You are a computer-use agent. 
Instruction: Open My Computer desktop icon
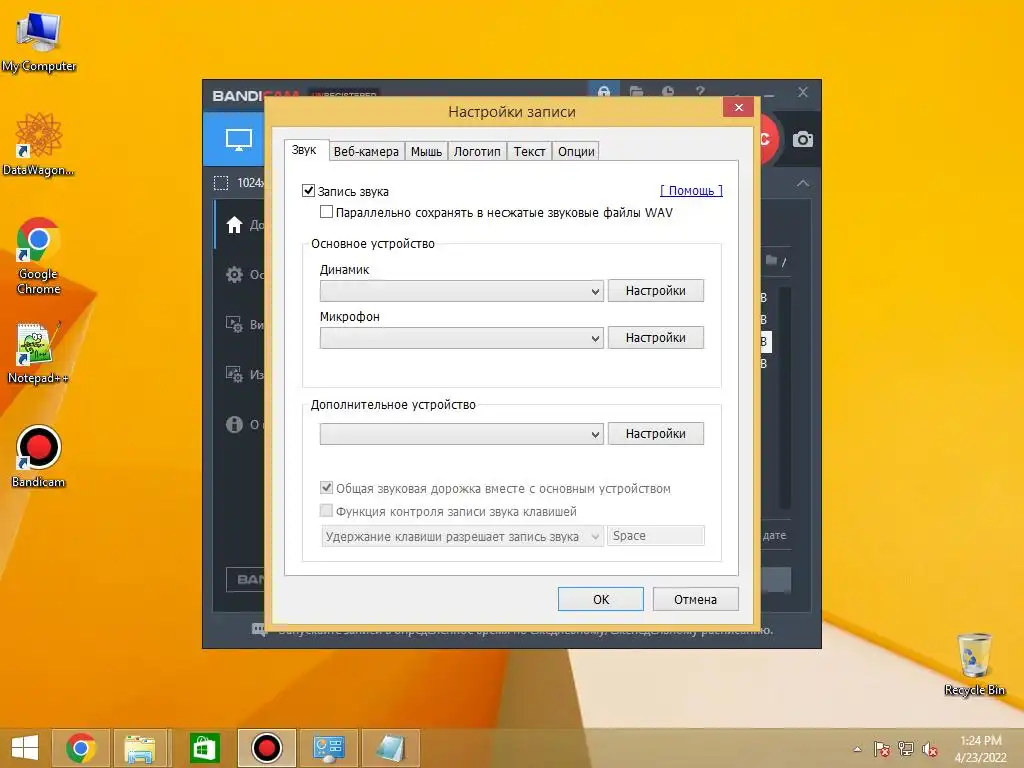[x=39, y=42]
